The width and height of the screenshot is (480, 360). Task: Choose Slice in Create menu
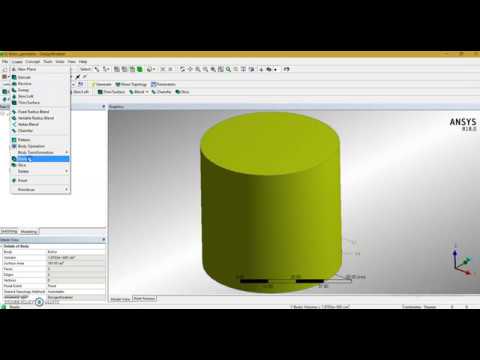click(40, 165)
